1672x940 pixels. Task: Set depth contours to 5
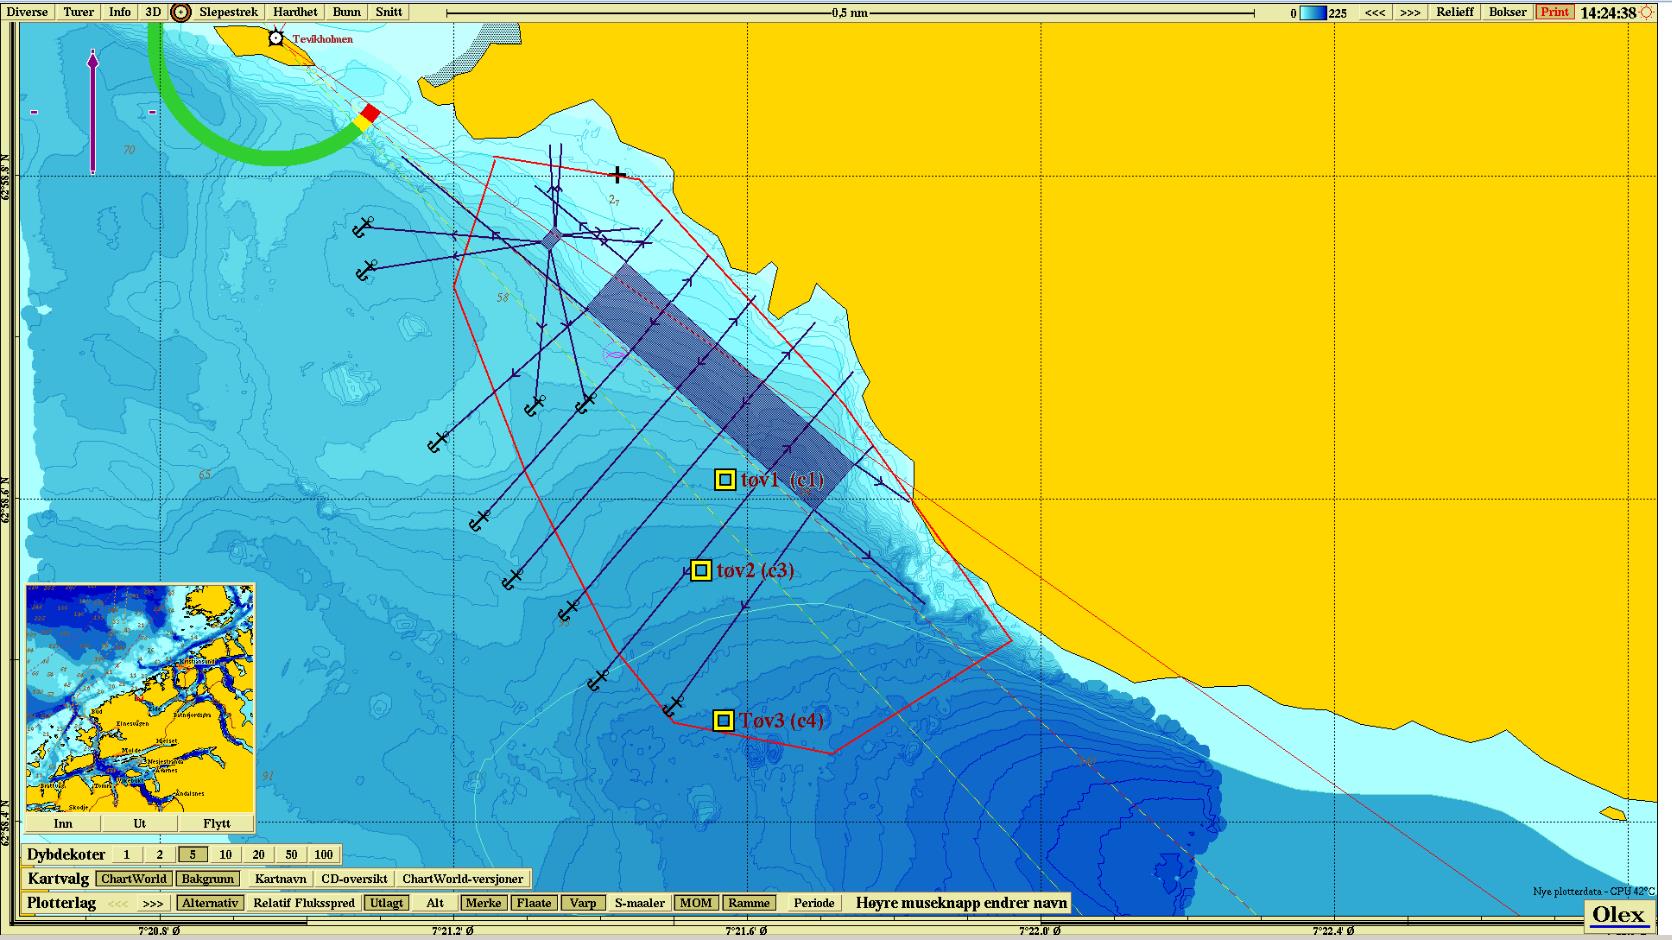193,854
